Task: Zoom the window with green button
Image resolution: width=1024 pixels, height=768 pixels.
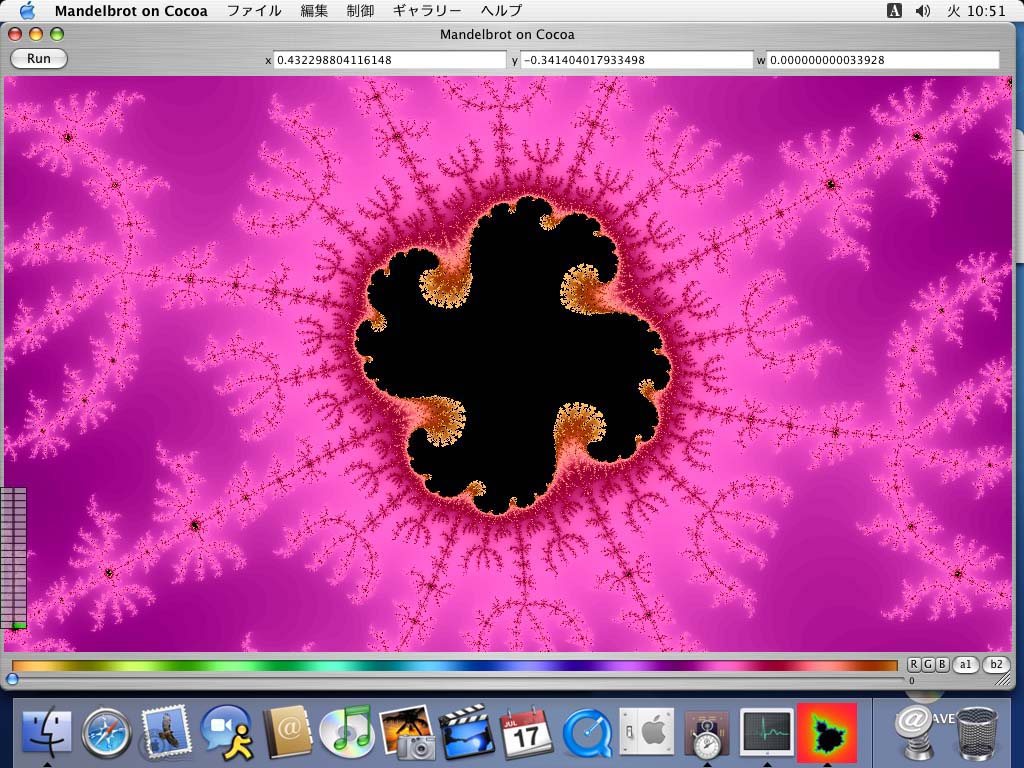Action: click(x=57, y=34)
